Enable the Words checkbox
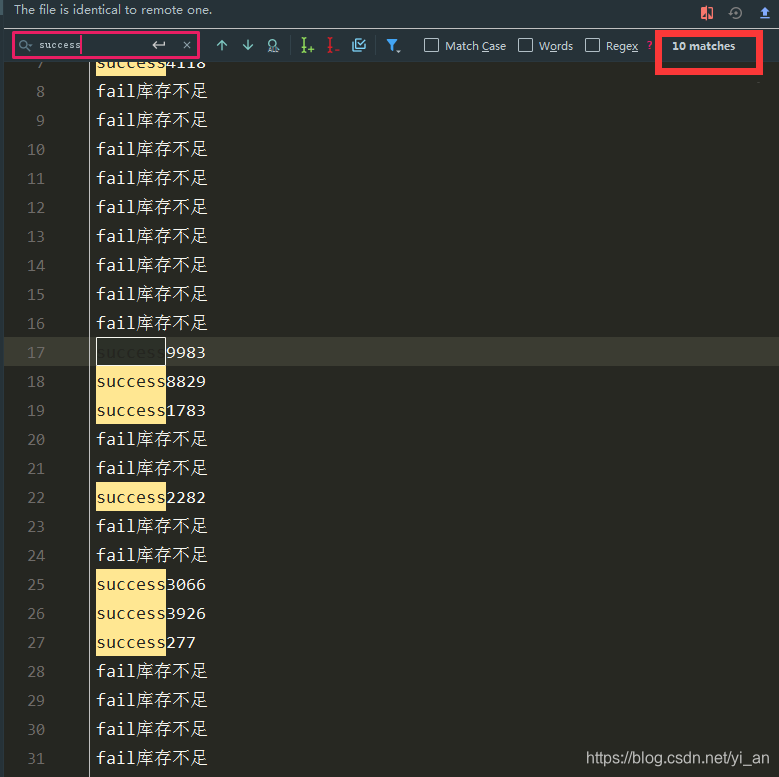779x777 pixels. point(525,45)
